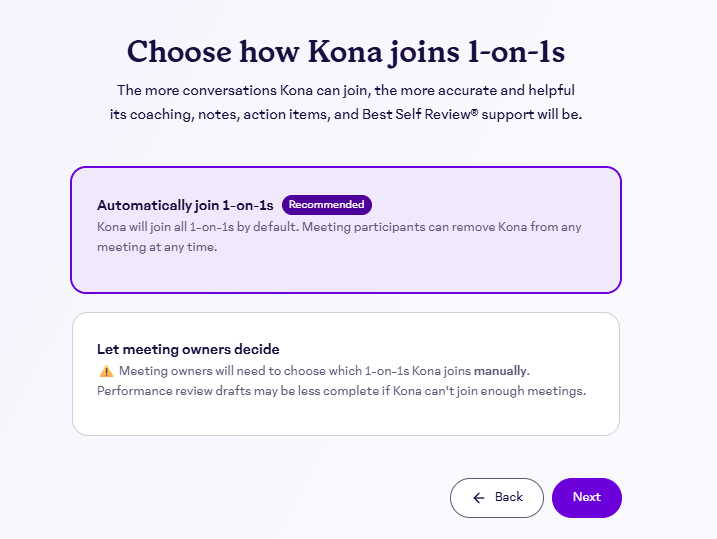Click the Back button

point(497,498)
